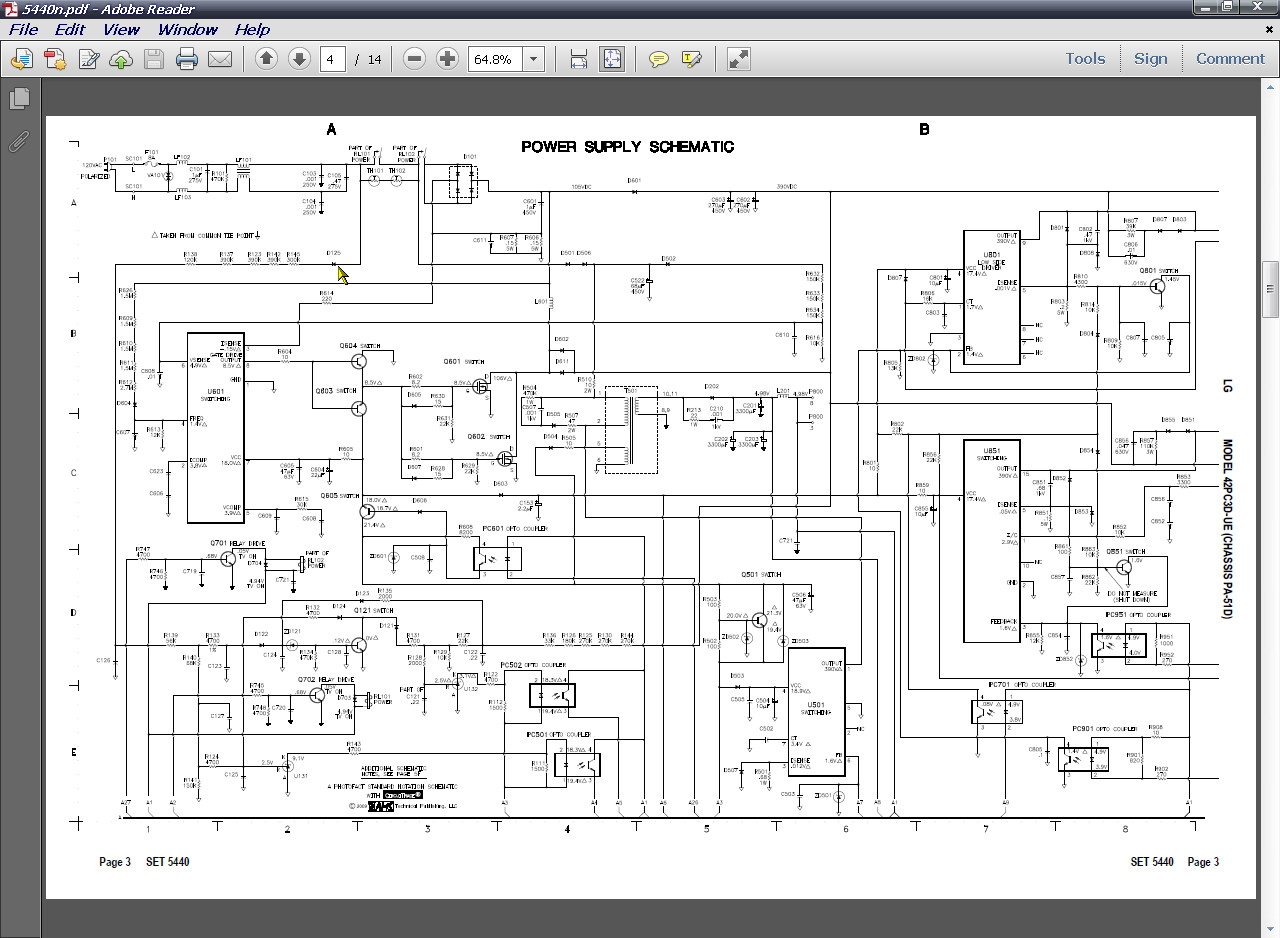Zoom out with minus button
Screen dimensions: 1280x938
point(414,59)
